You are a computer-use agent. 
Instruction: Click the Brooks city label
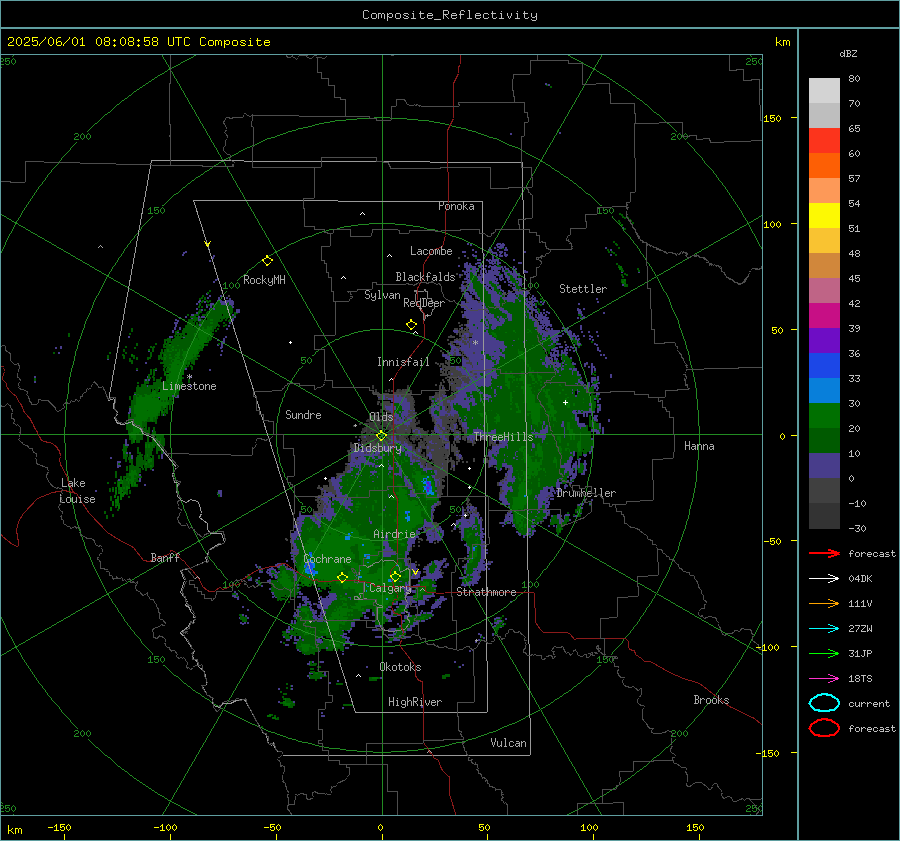[711, 700]
